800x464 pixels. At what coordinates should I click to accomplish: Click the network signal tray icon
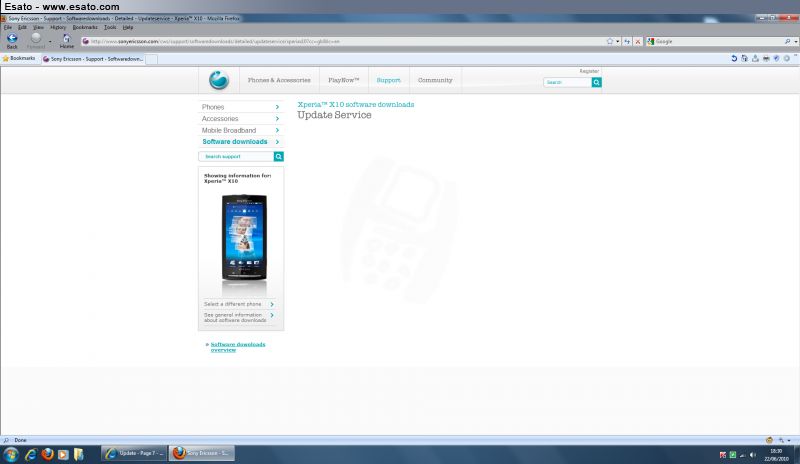pos(742,455)
